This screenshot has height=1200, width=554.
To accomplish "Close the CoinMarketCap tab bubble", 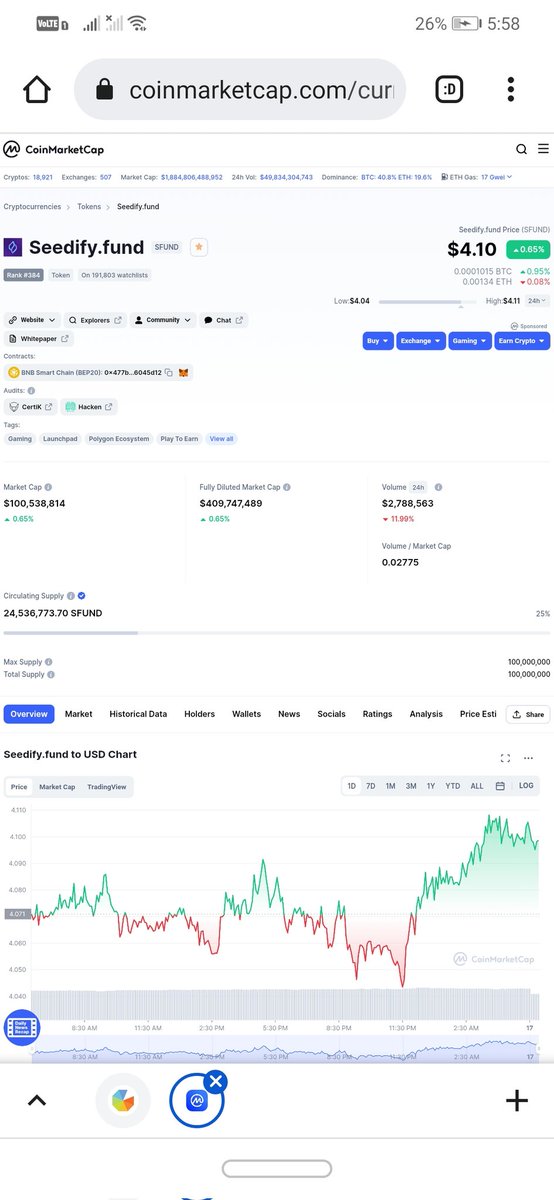I will [x=215, y=1081].
